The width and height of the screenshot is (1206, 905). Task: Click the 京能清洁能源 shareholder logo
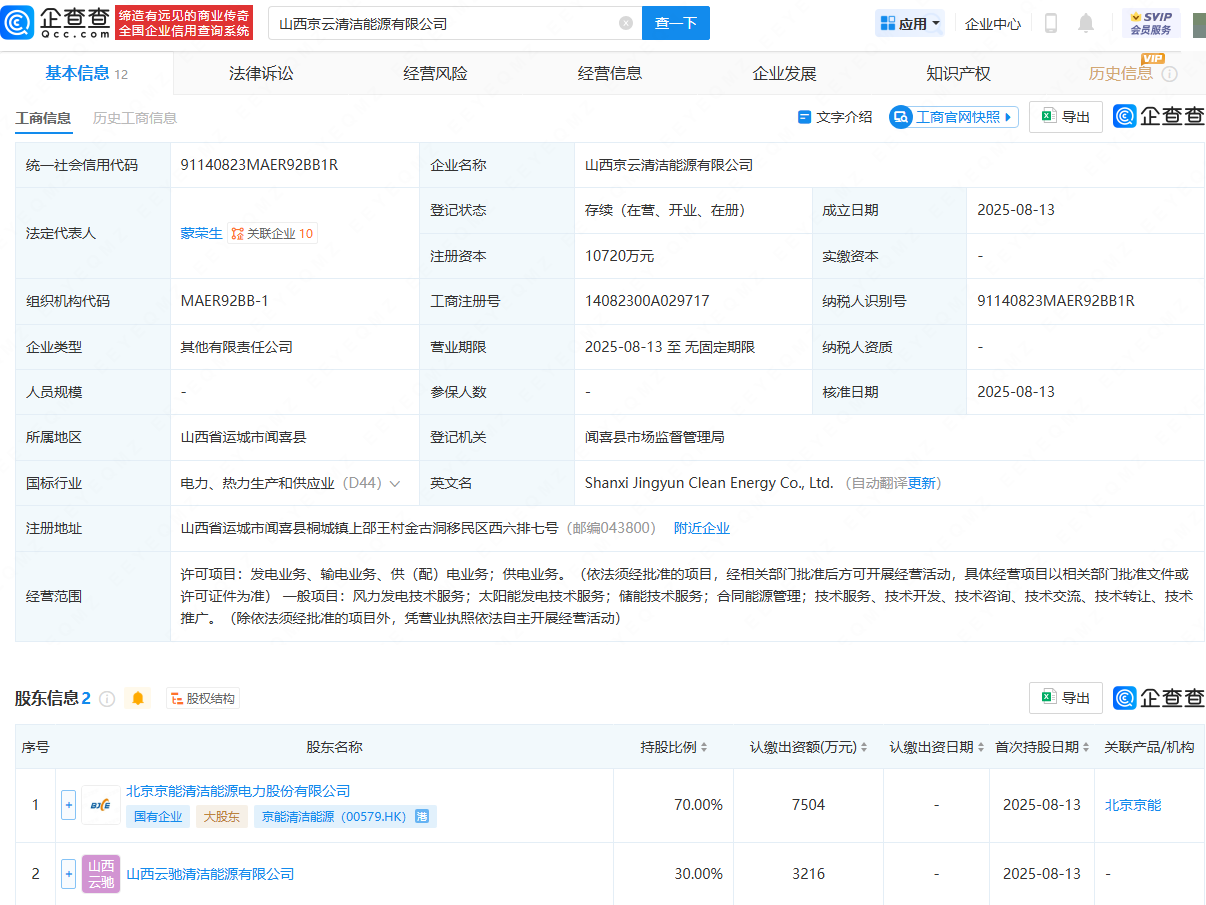pos(100,805)
